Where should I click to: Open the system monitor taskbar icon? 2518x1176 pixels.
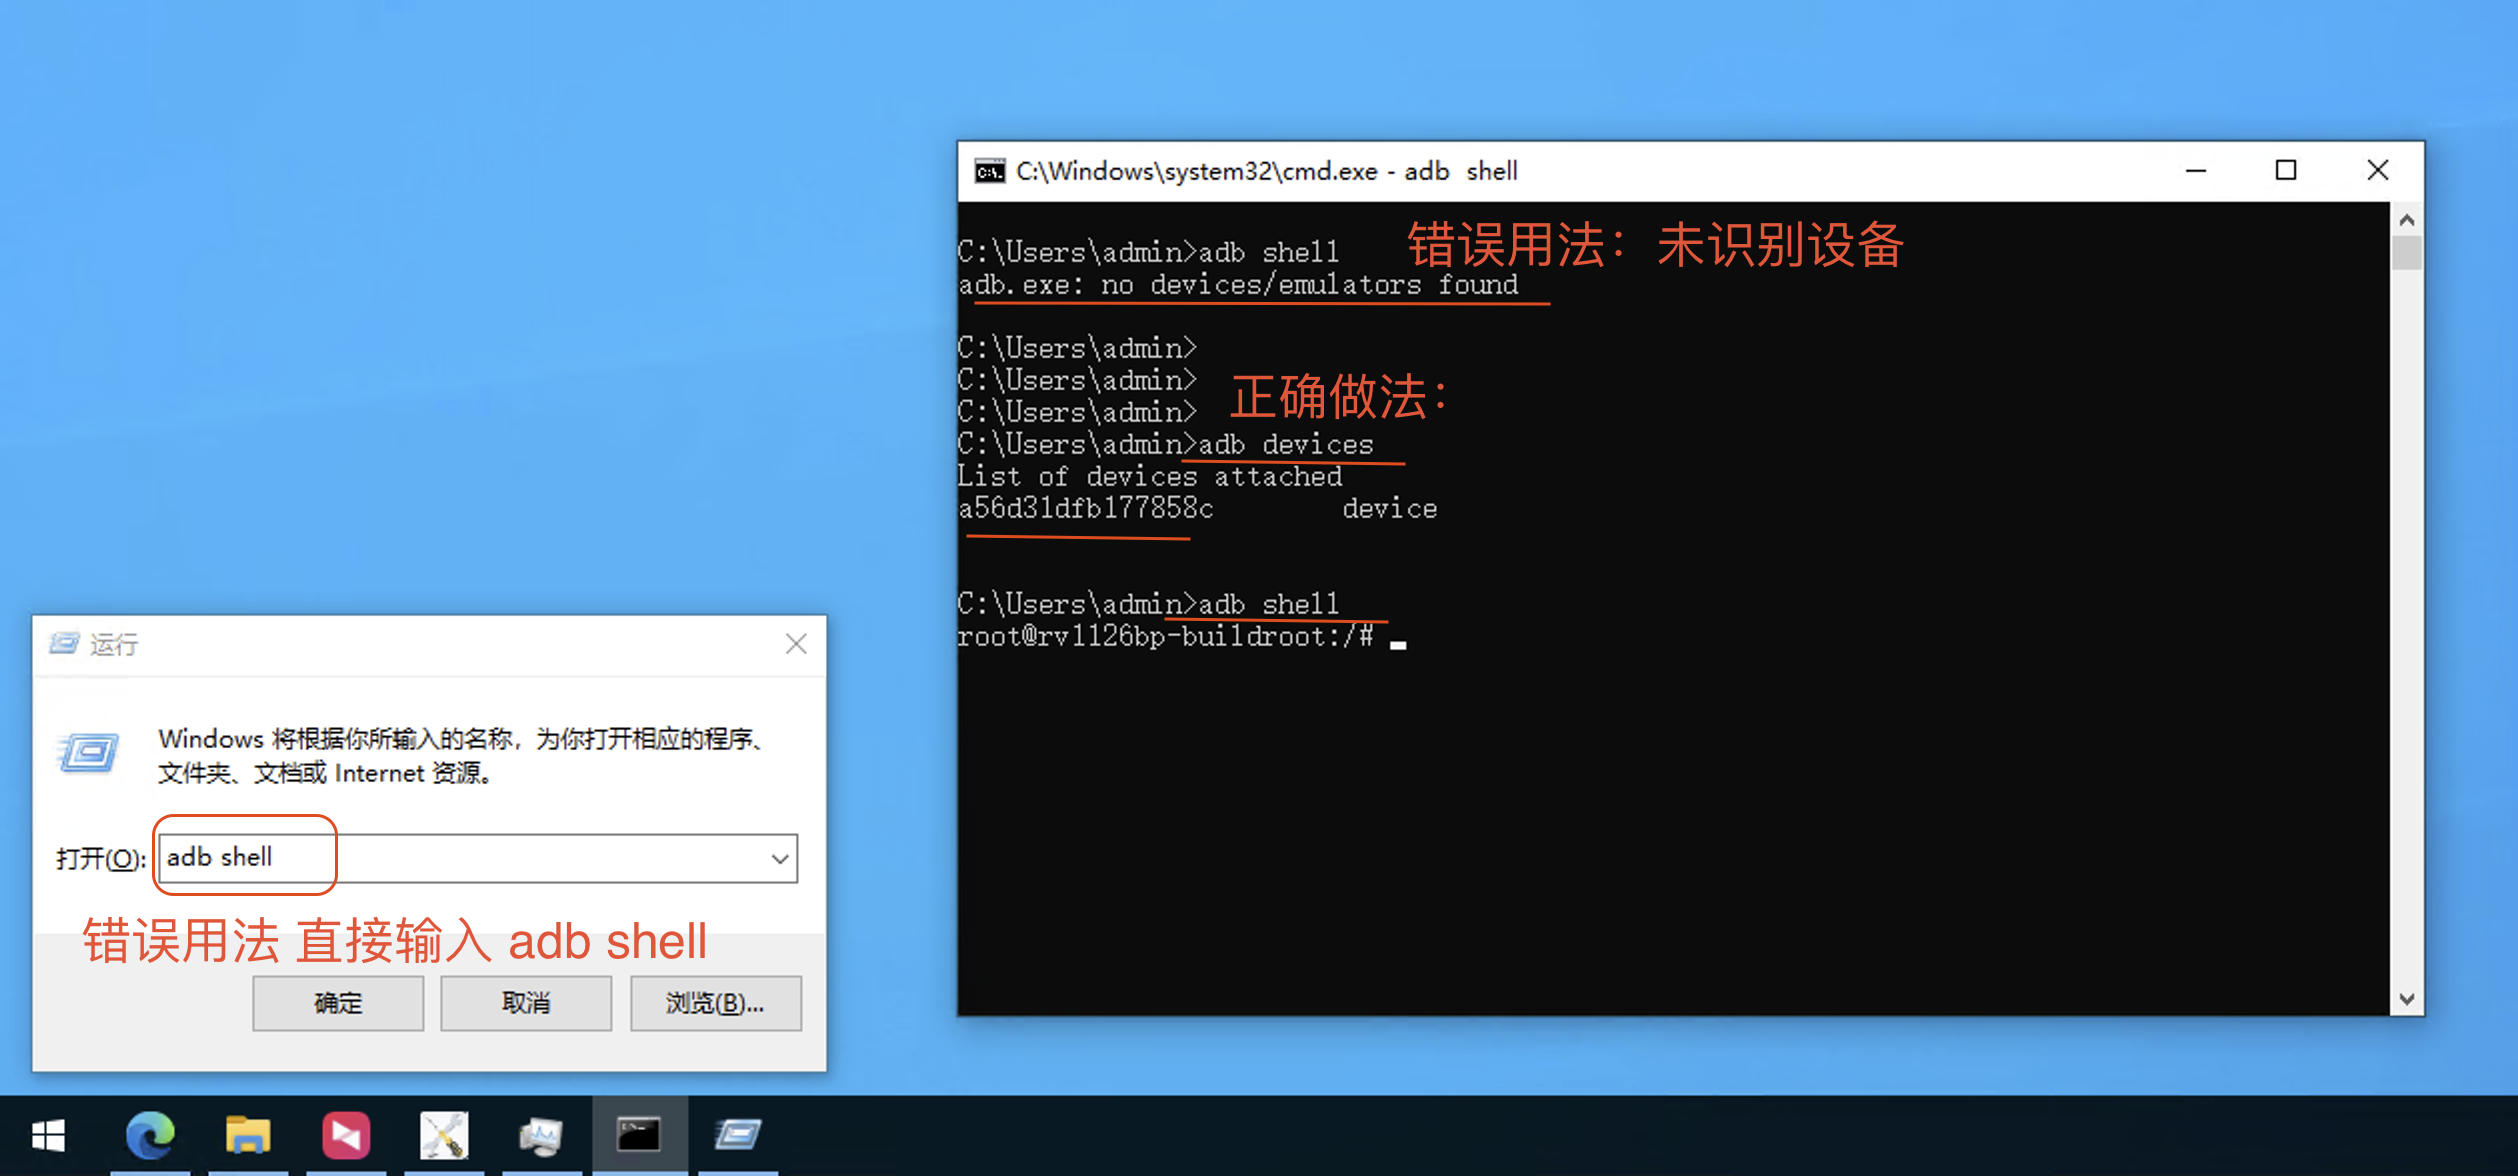click(x=541, y=1136)
